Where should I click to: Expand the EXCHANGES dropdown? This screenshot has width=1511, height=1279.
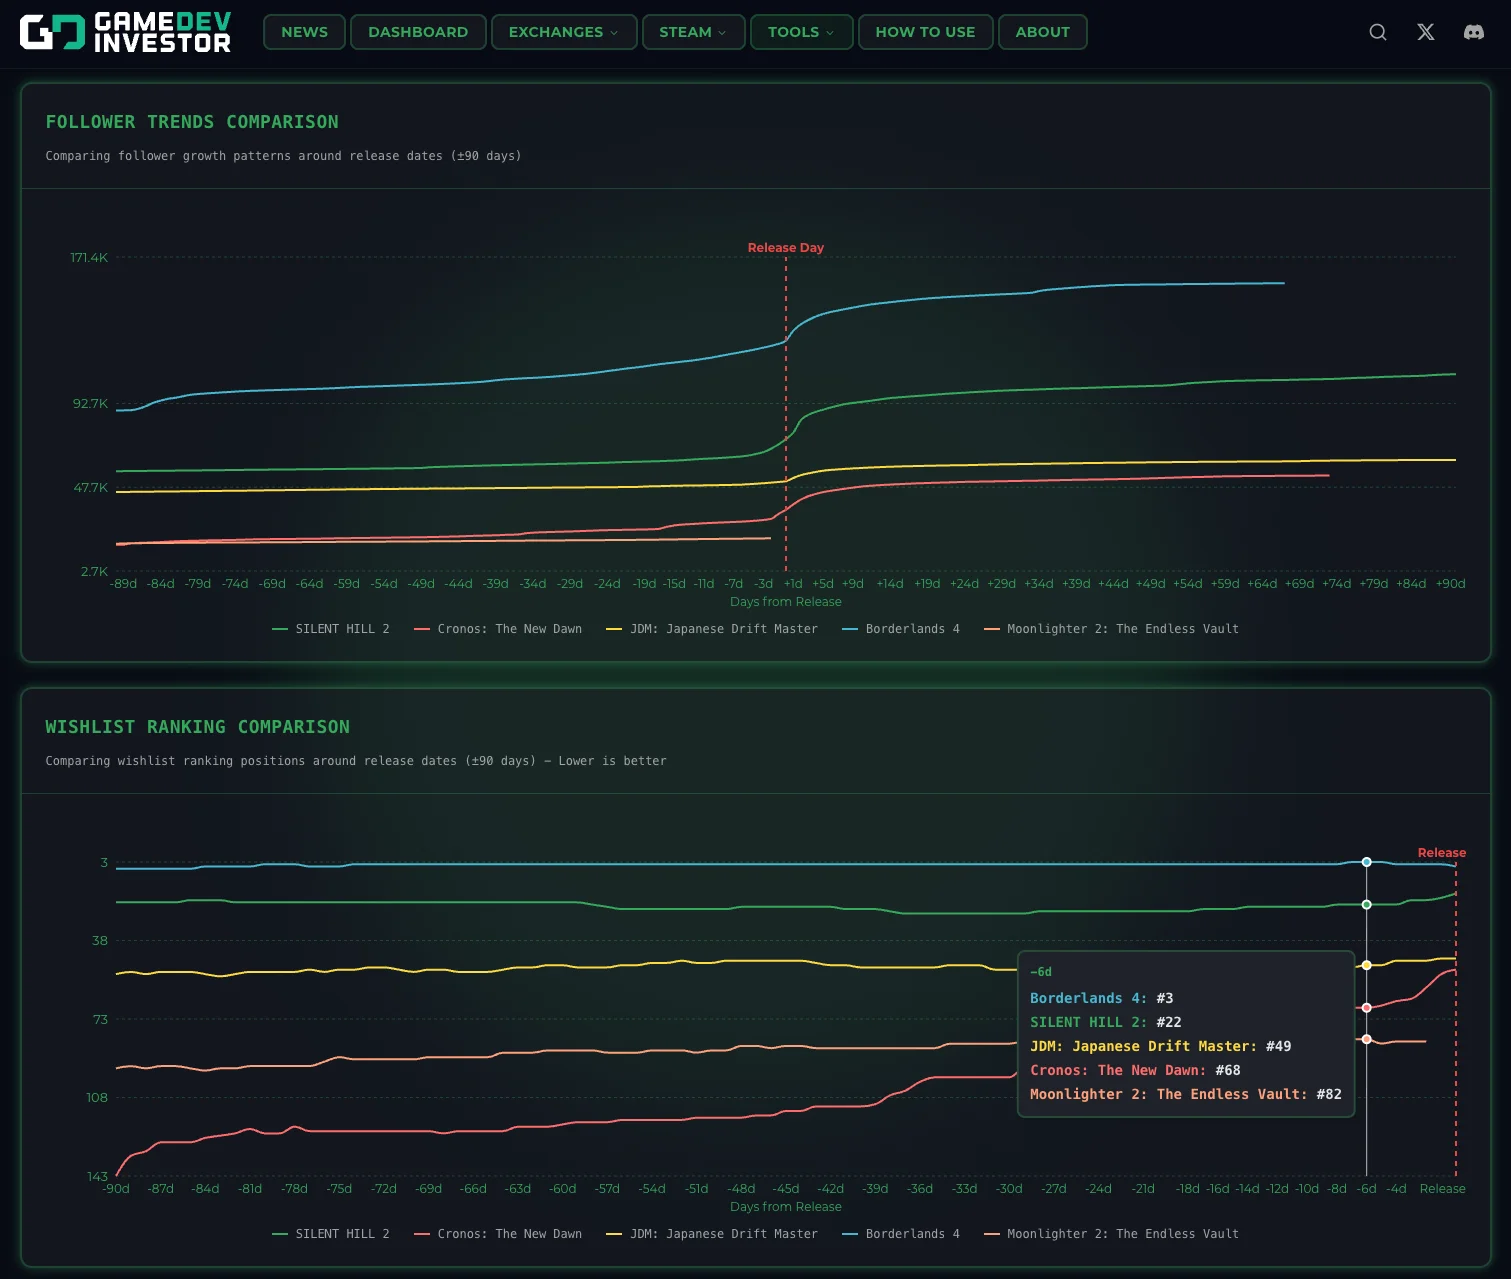coord(563,31)
